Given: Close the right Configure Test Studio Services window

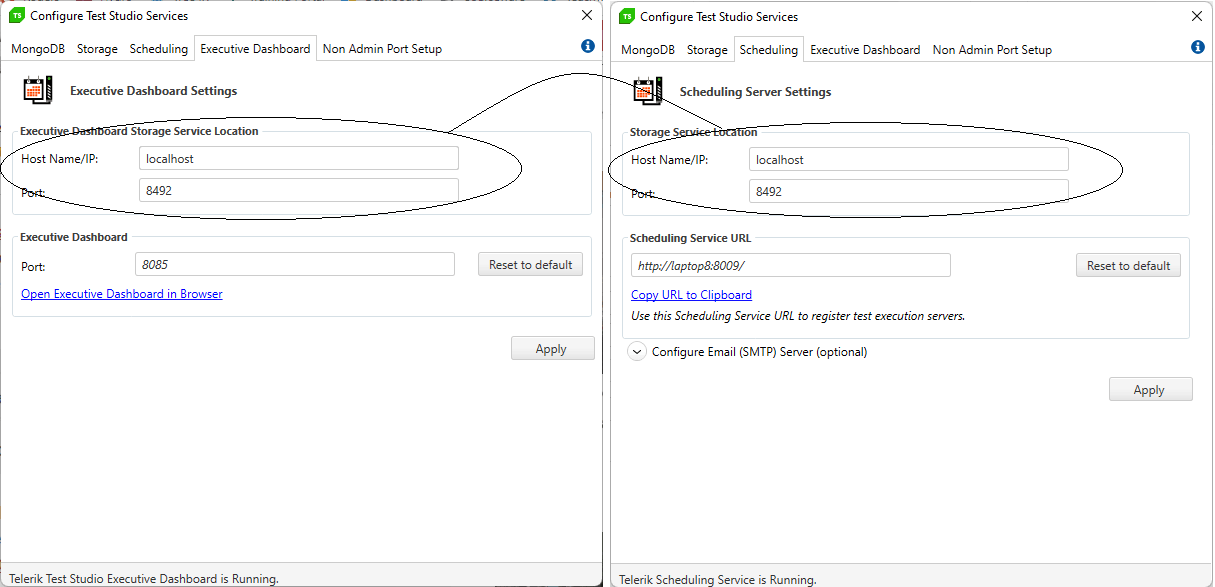Looking at the screenshot, I should click(x=1197, y=16).
